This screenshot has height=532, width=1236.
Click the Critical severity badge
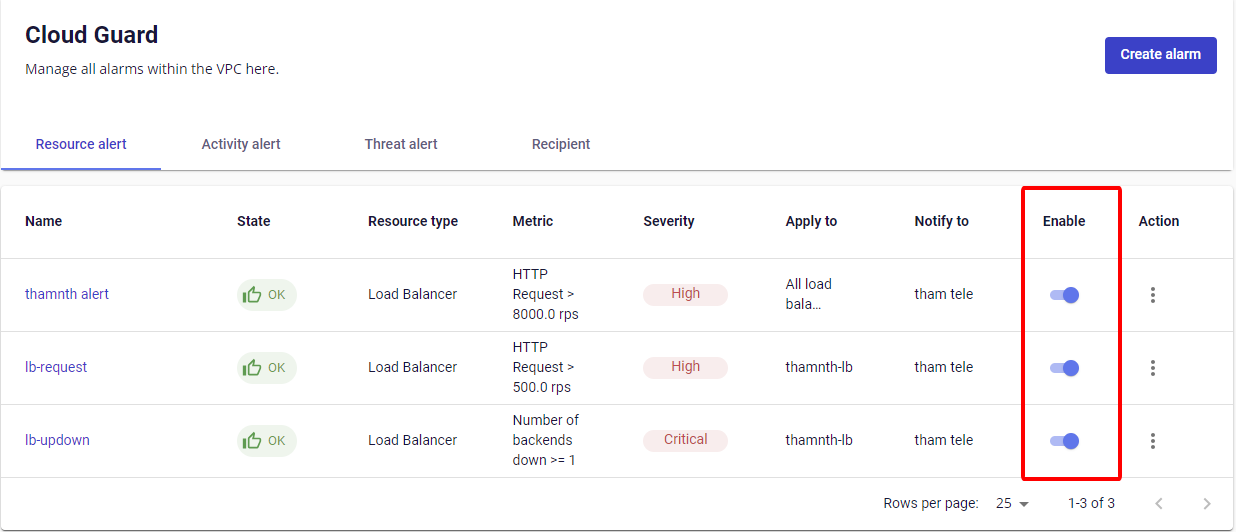coord(685,440)
